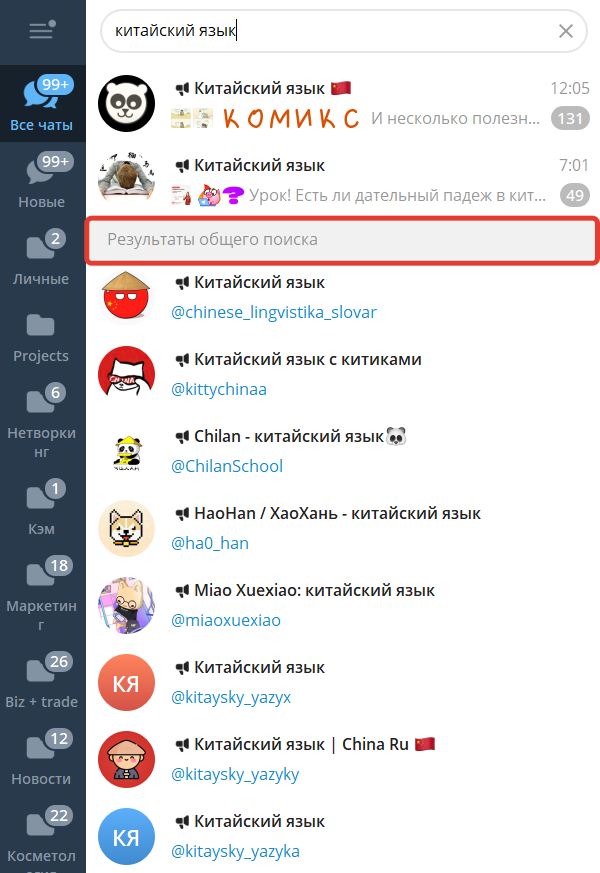Open Китайский язык с китиками channel
Viewport: 600px width, 873px height.
tap(343, 374)
